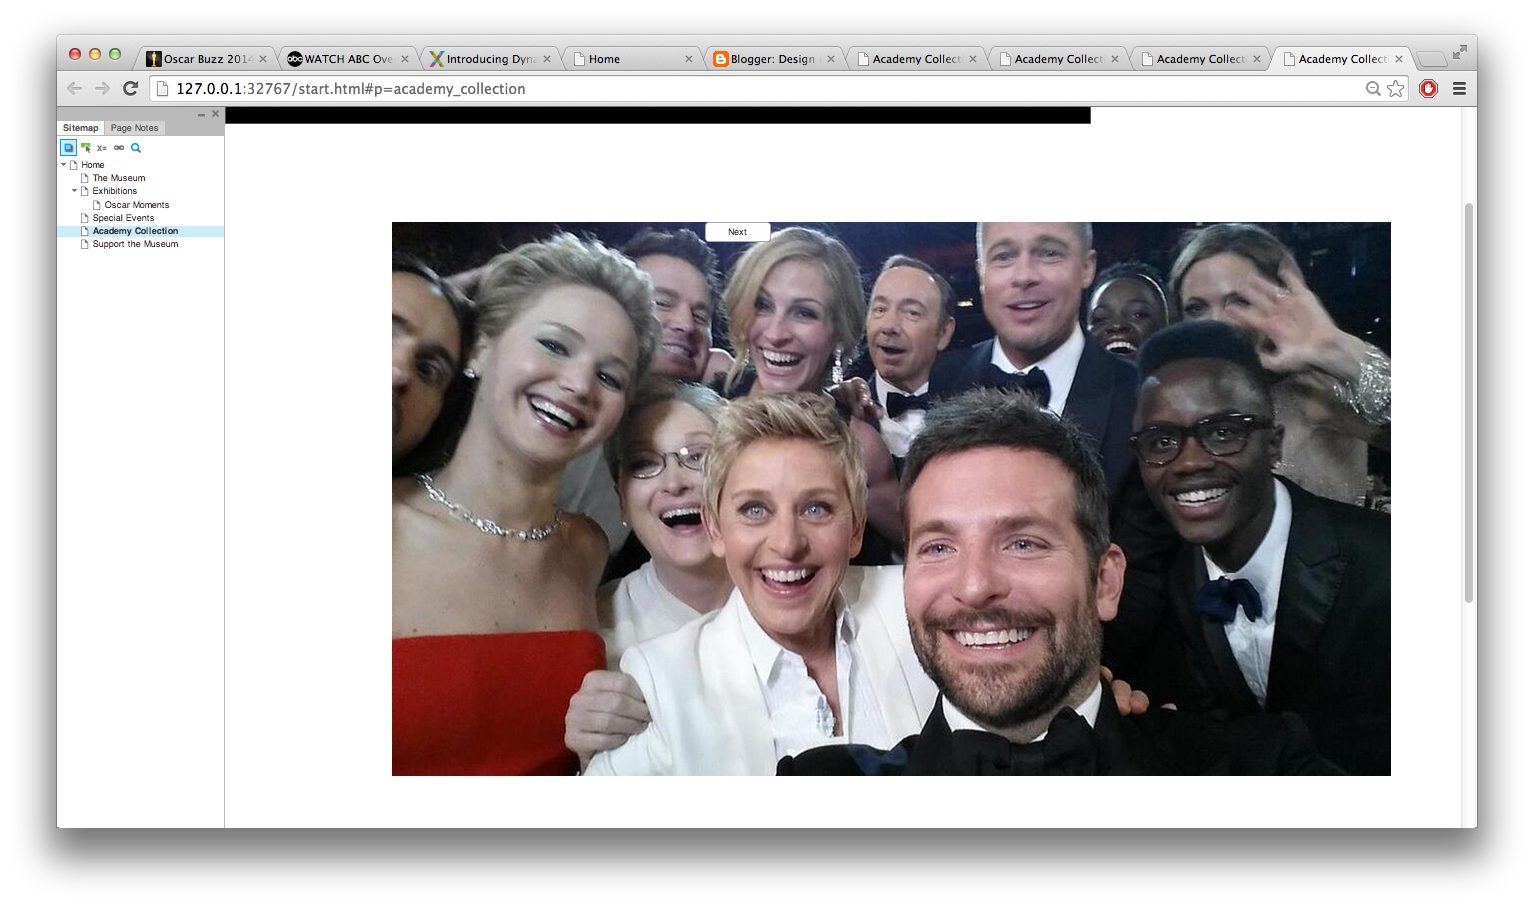Enter fullscreen with the top-right arrows icon
1534x907 pixels.
pyautogui.click(x=1460, y=52)
